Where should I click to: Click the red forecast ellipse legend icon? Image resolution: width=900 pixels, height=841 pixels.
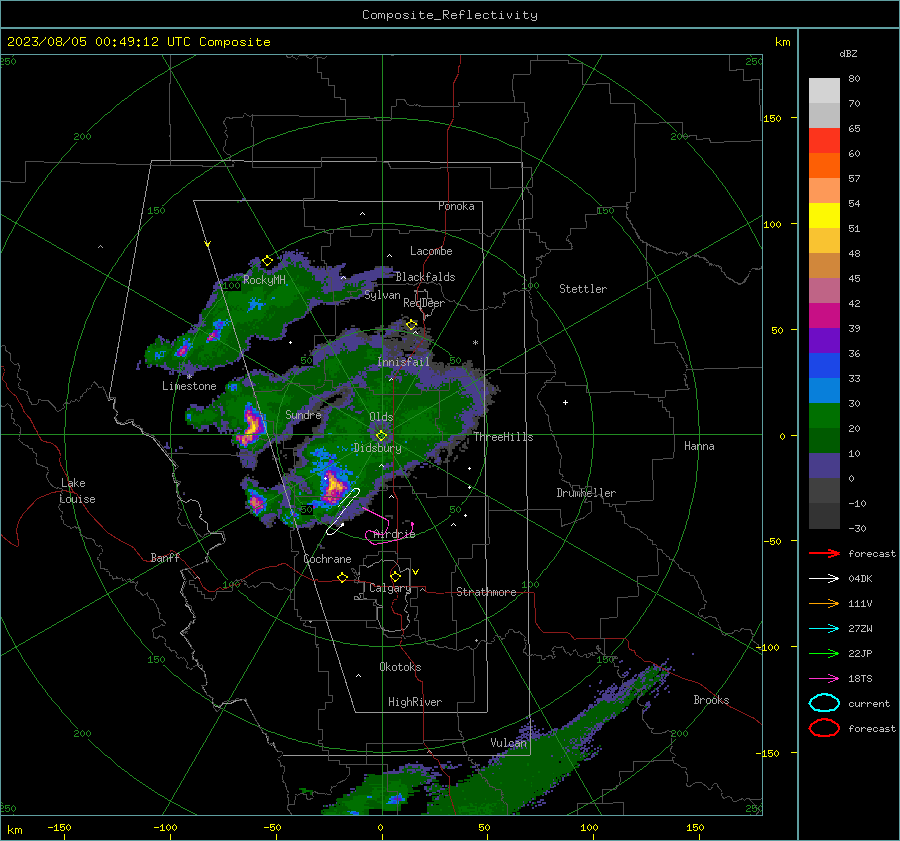pos(824,728)
